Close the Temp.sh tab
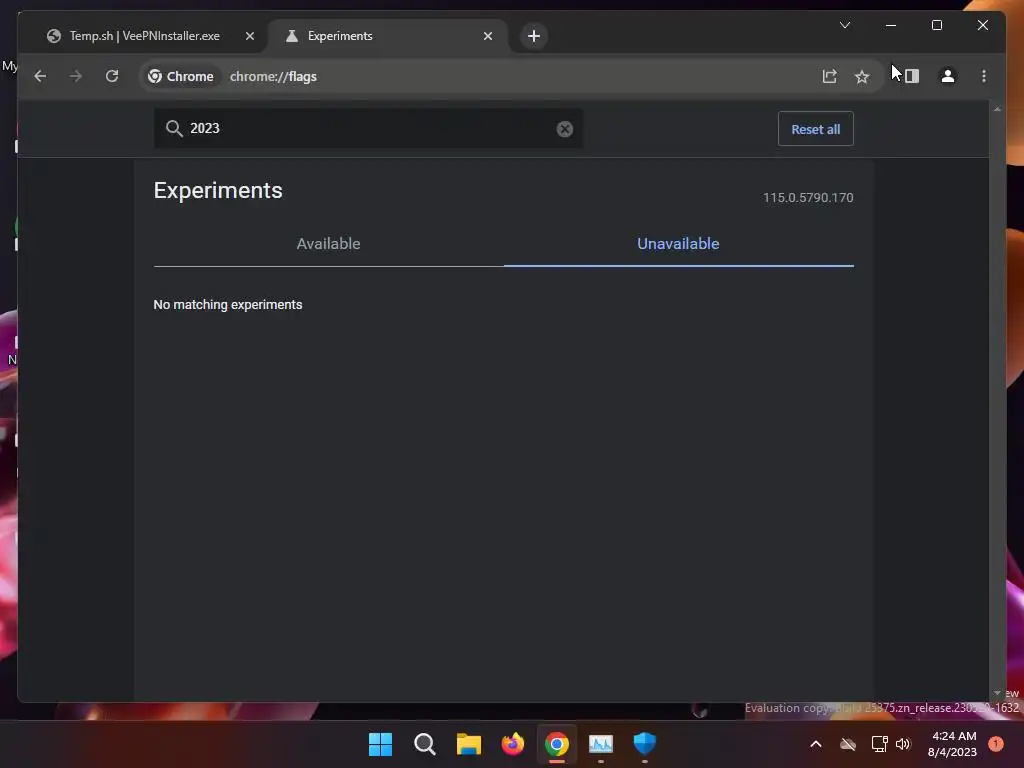Screen dimensions: 1024x768 pos(249,36)
